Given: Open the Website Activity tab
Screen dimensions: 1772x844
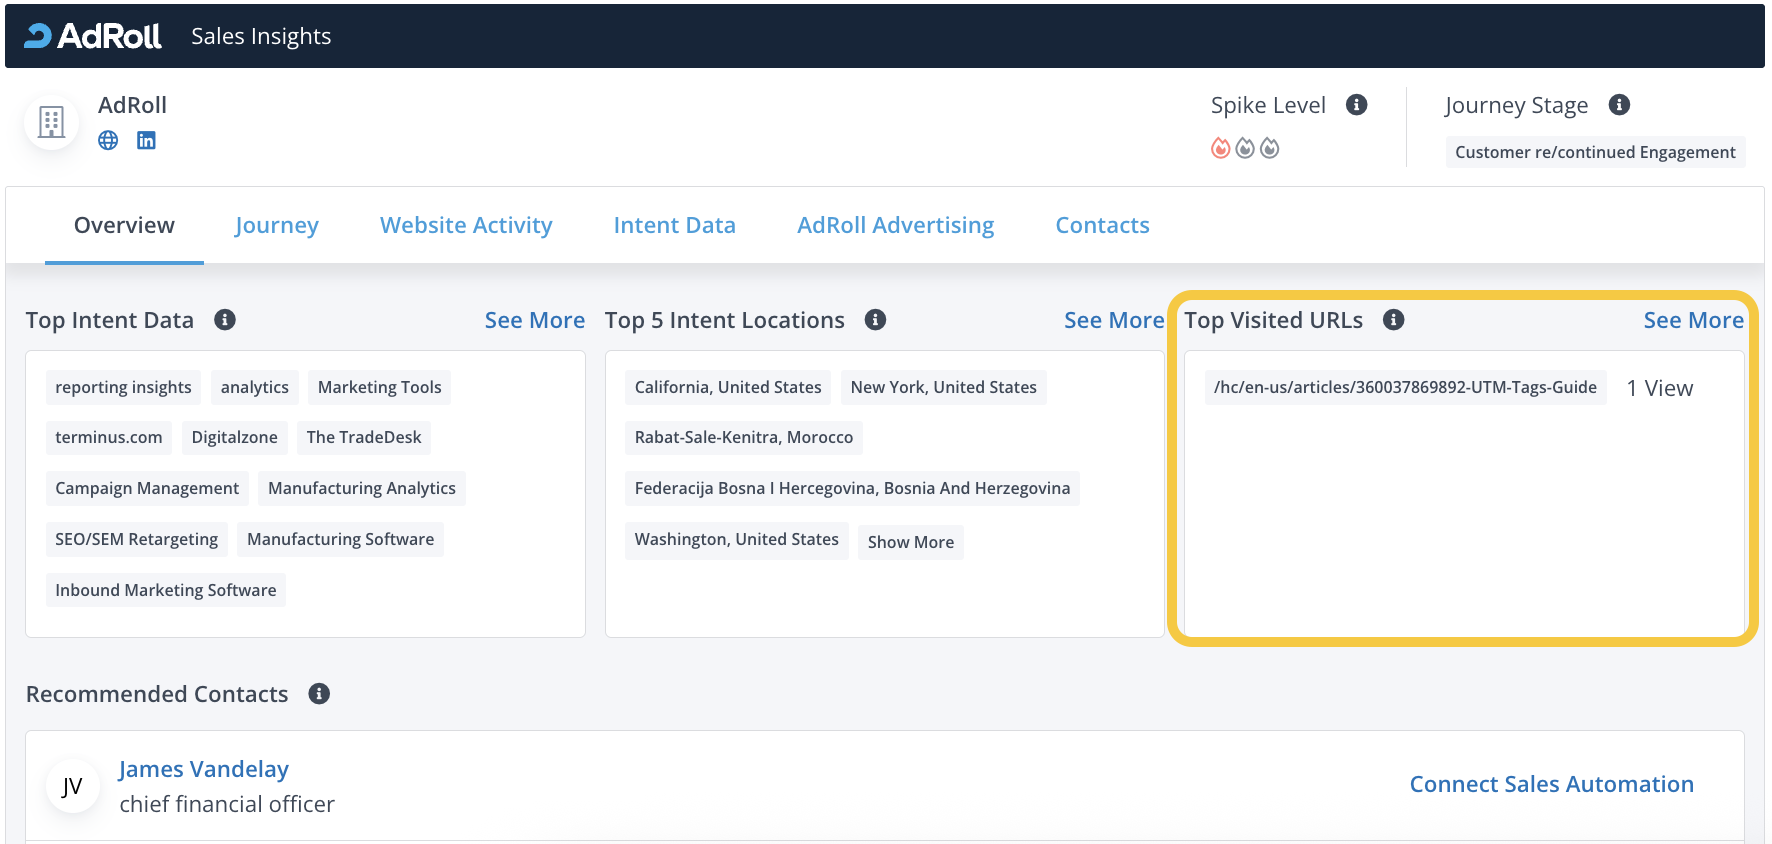Looking at the screenshot, I should [x=466, y=226].
